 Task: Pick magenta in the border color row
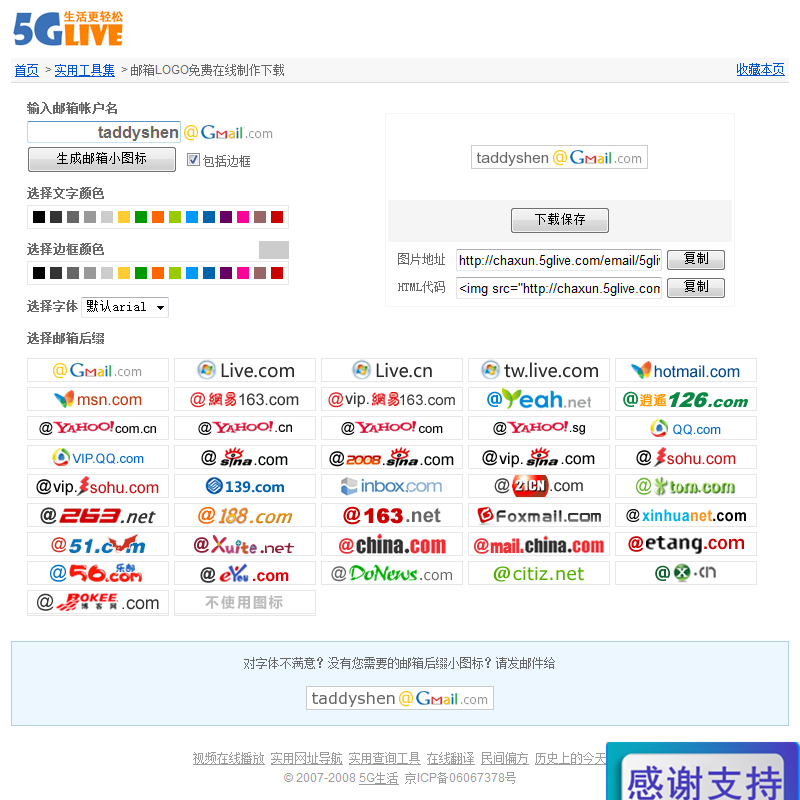click(x=243, y=273)
